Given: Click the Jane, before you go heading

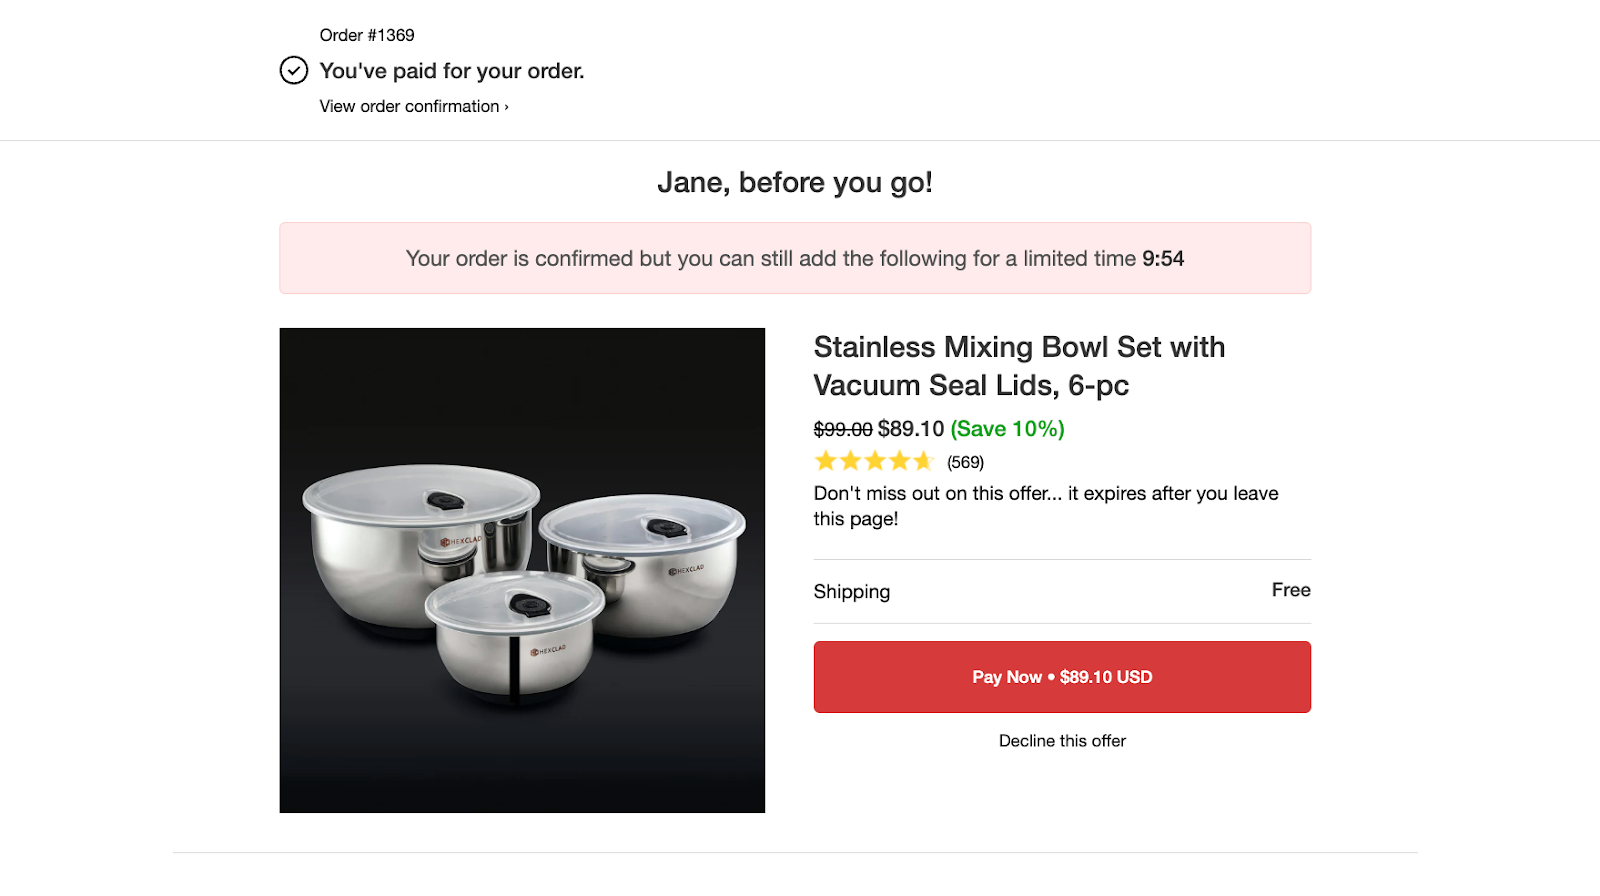Looking at the screenshot, I should pyautogui.click(x=794, y=183).
